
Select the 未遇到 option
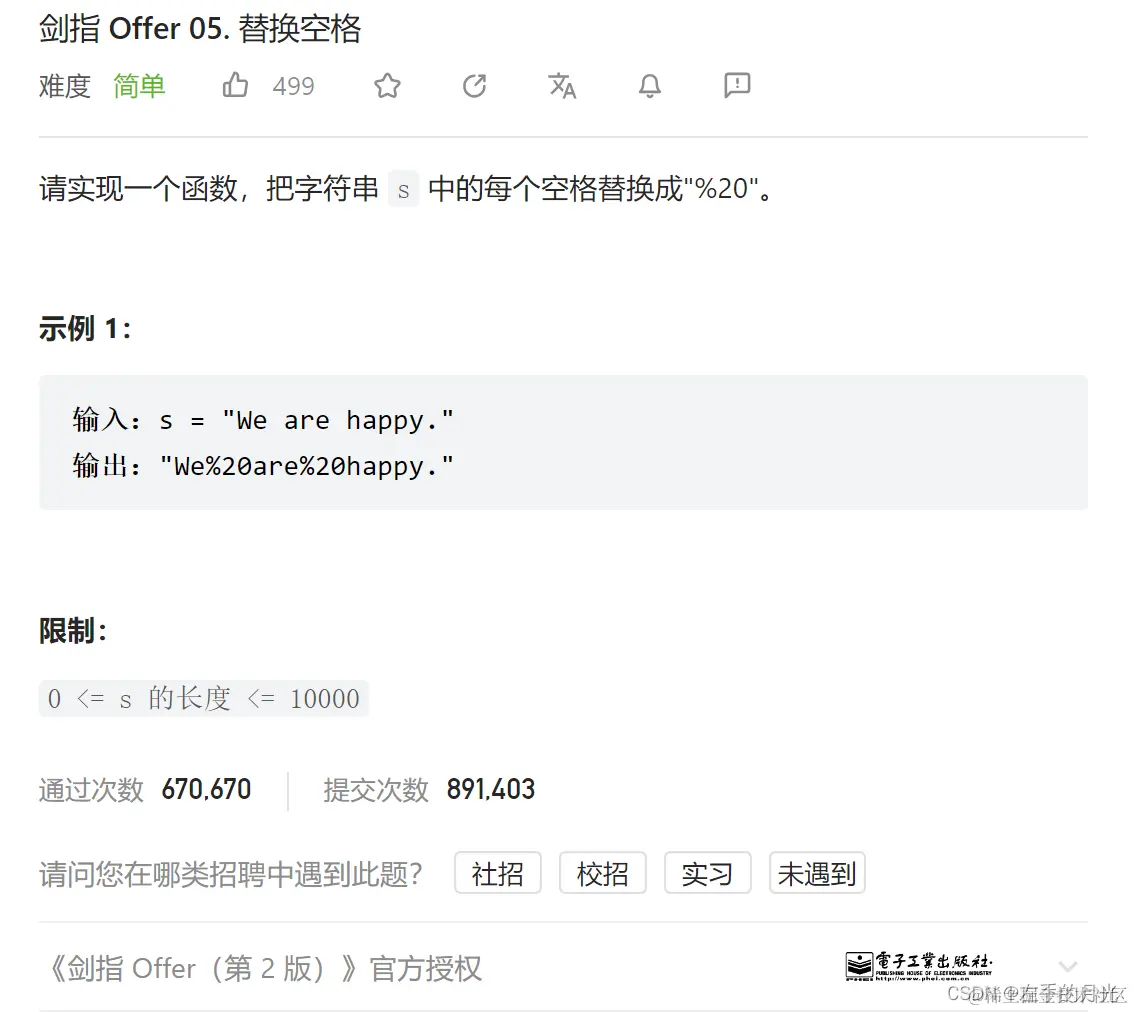(x=817, y=873)
